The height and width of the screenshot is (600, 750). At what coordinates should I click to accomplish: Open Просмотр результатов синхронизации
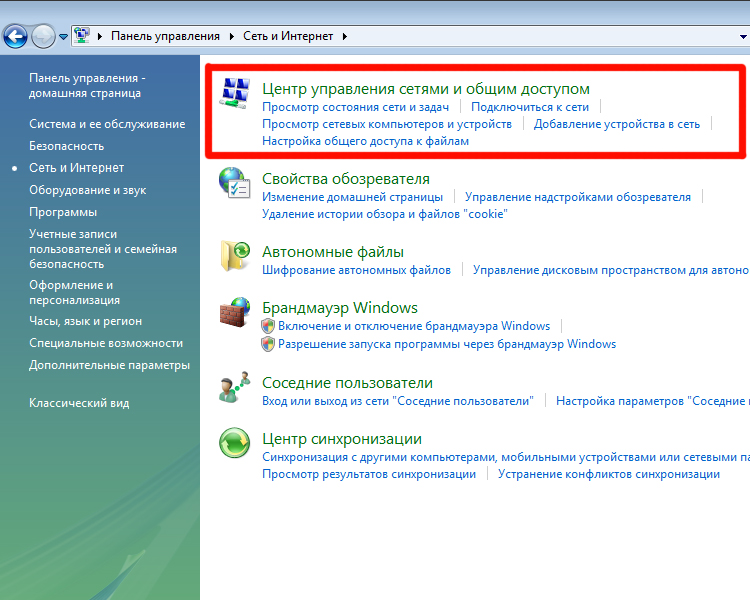tap(369, 474)
